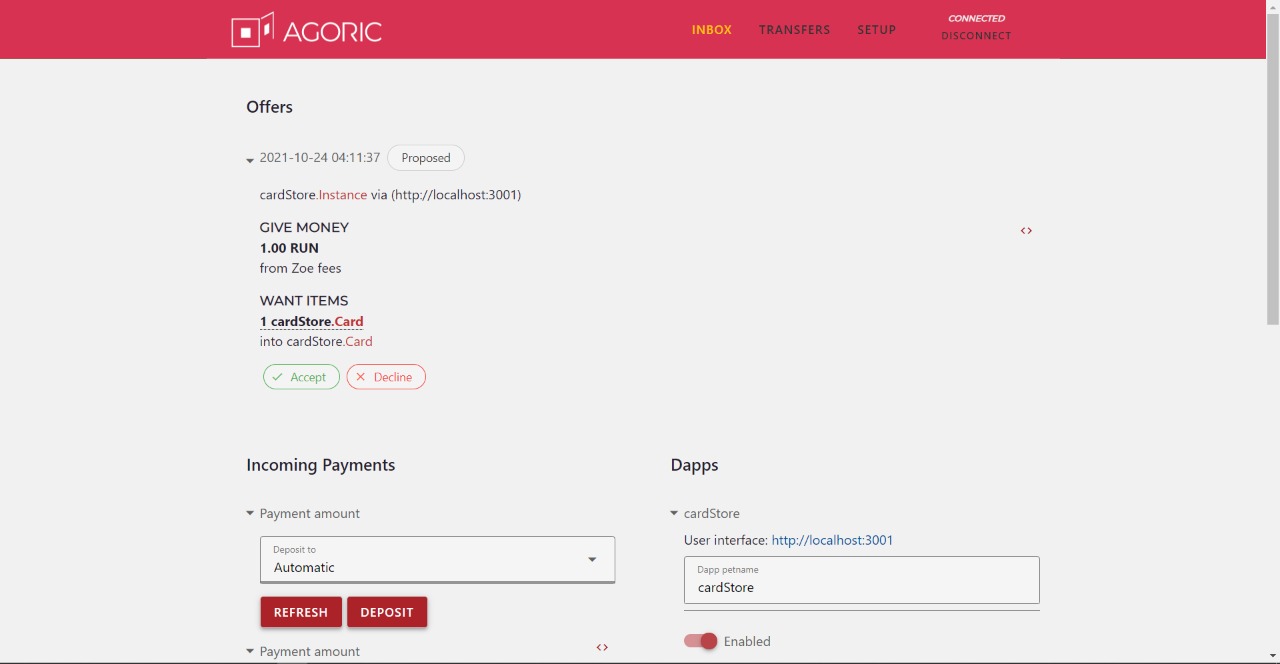Click the checkmark Accept button
1280x664 pixels.
301,377
